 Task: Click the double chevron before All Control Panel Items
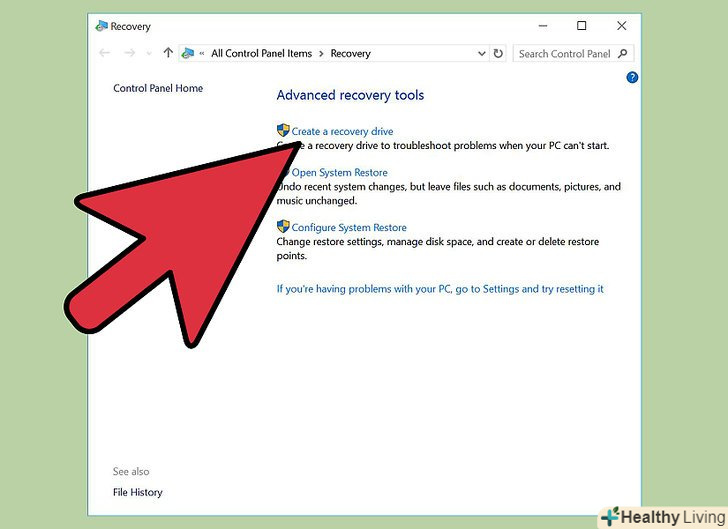(202, 54)
